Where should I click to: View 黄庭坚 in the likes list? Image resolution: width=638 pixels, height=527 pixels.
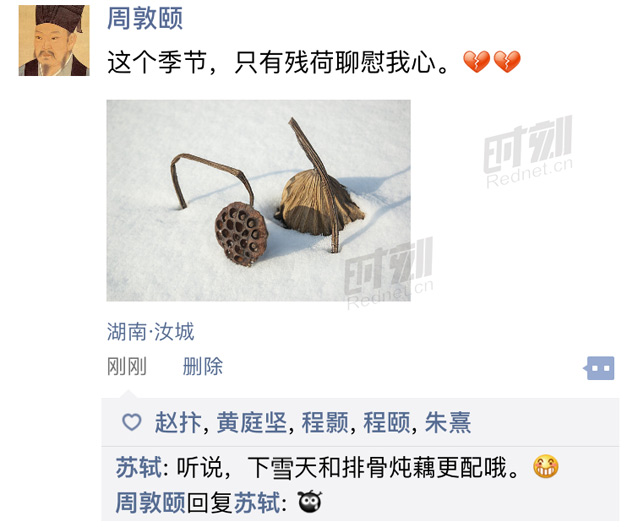(x=252, y=422)
